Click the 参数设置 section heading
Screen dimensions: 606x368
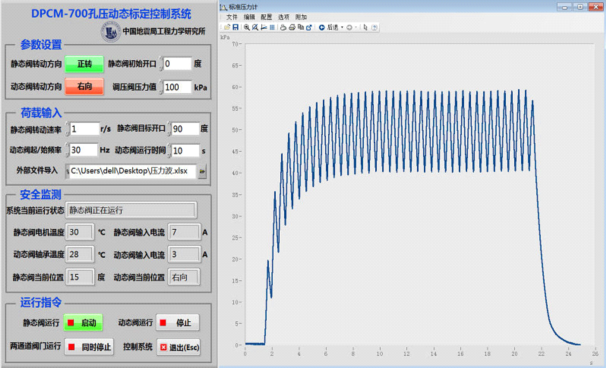pyautogui.click(x=41, y=44)
